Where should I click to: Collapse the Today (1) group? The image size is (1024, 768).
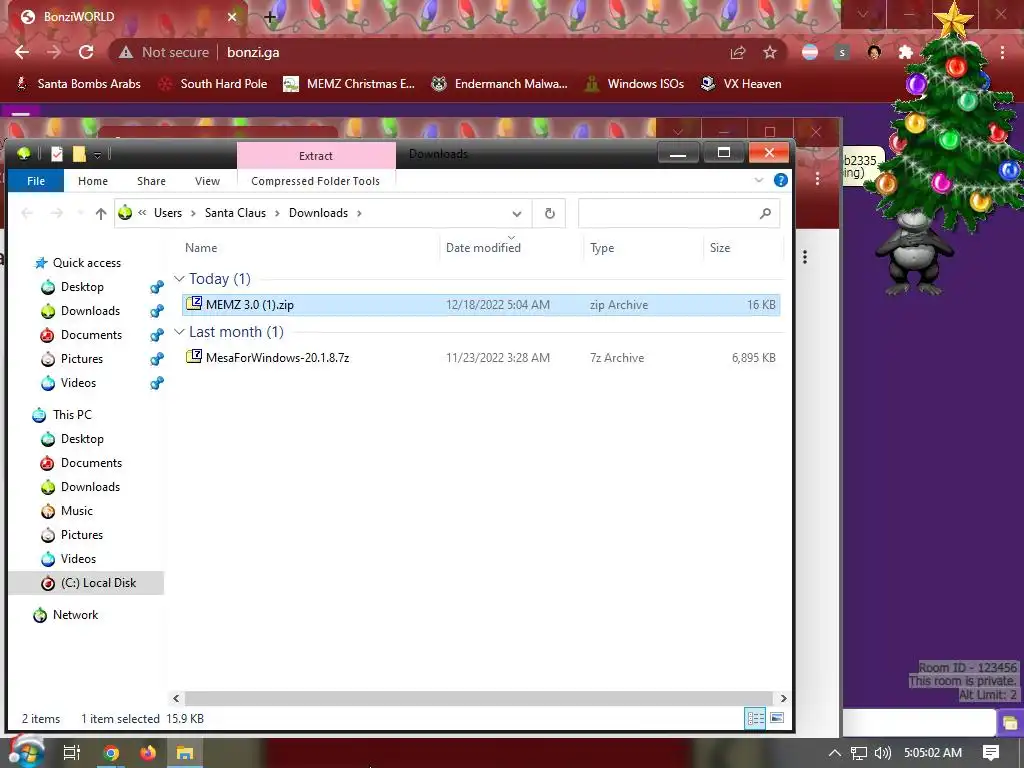[x=180, y=279]
